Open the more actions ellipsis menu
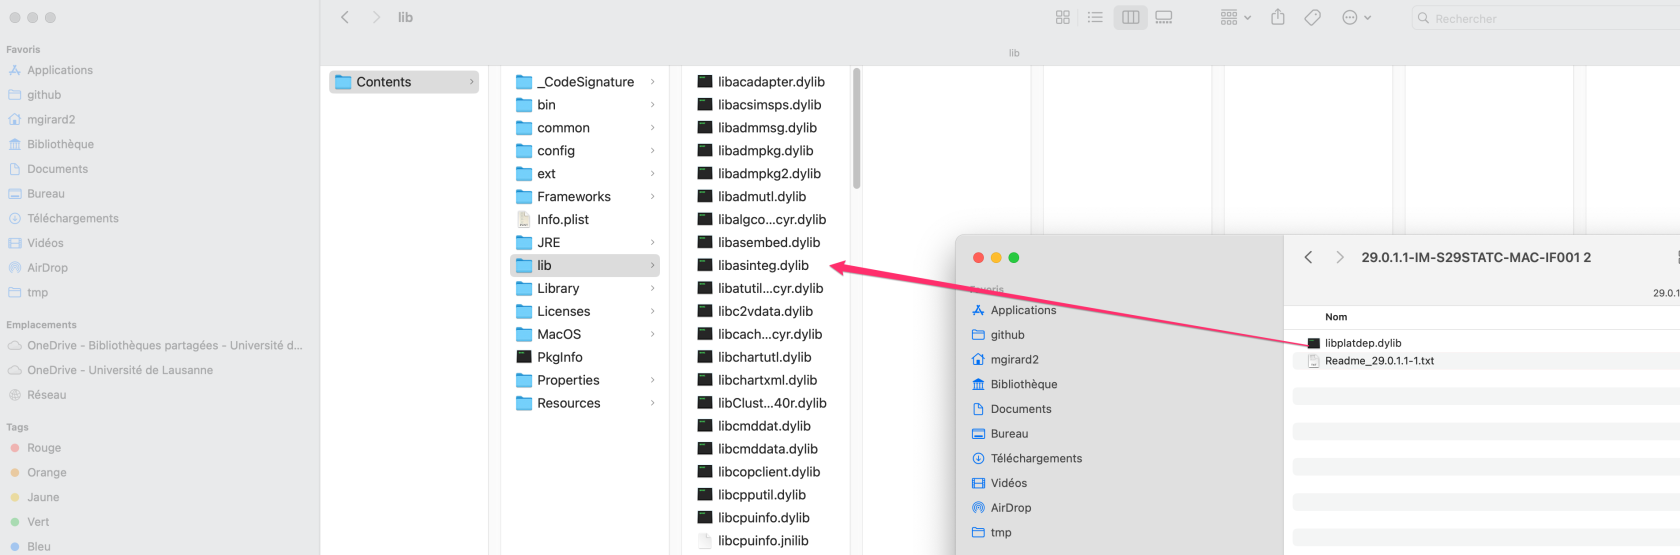 (x=1356, y=17)
